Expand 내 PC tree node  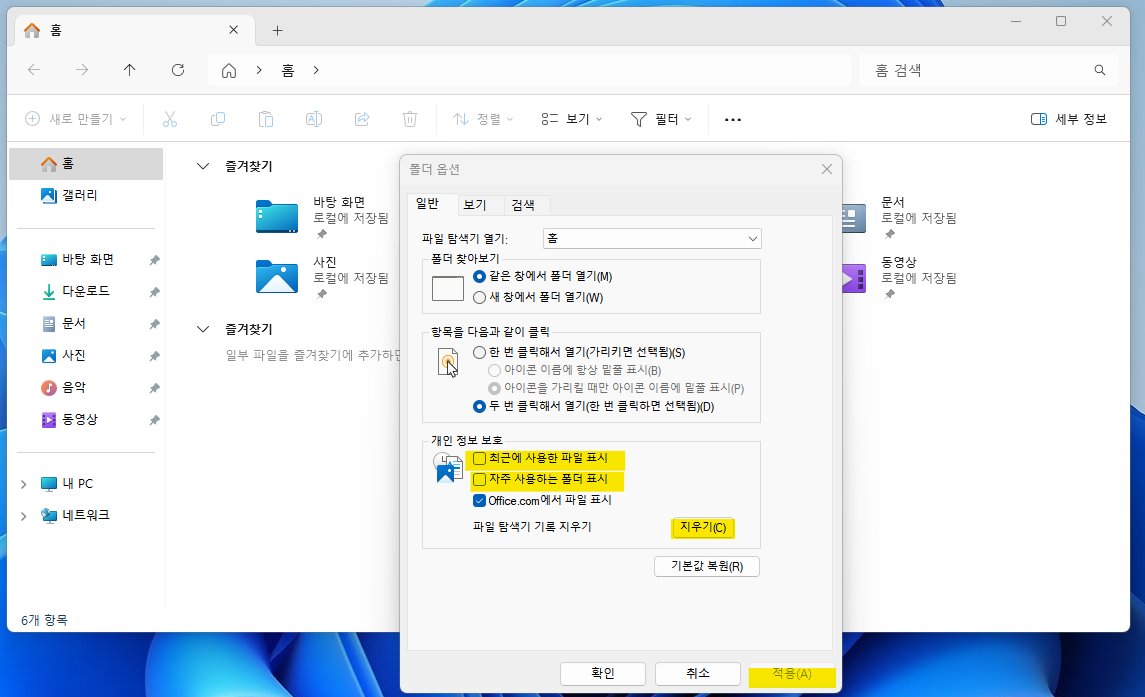pos(23,484)
